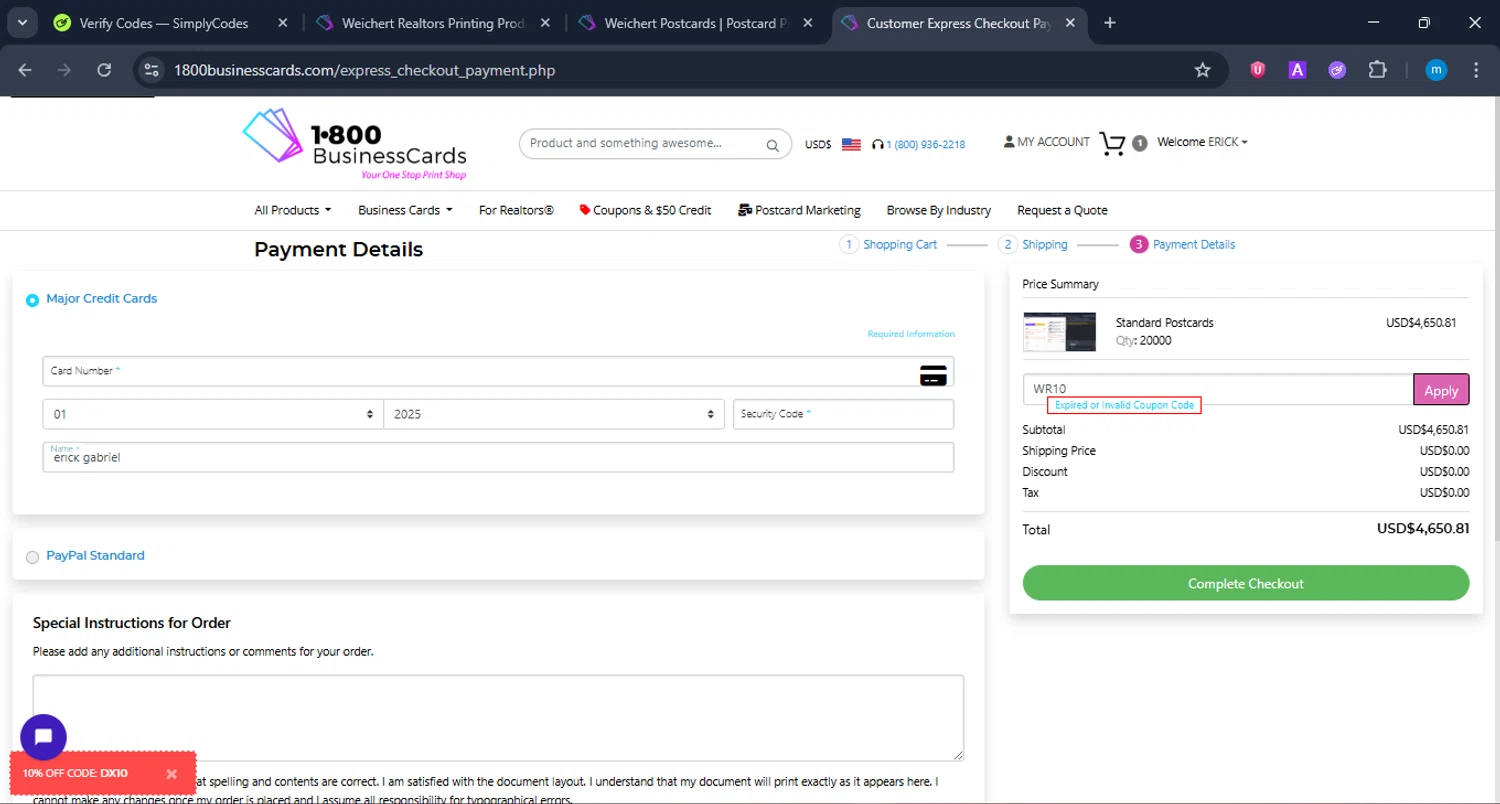Screen dimensions: 1500x804
Task: Call link 1 (800) 936-2218
Action: pyautogui.click(x=919, y=144)
